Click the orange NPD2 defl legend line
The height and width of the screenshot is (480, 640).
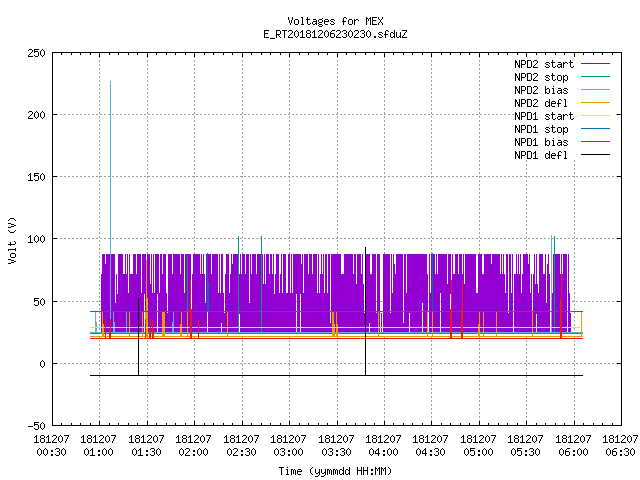(596, 102)
